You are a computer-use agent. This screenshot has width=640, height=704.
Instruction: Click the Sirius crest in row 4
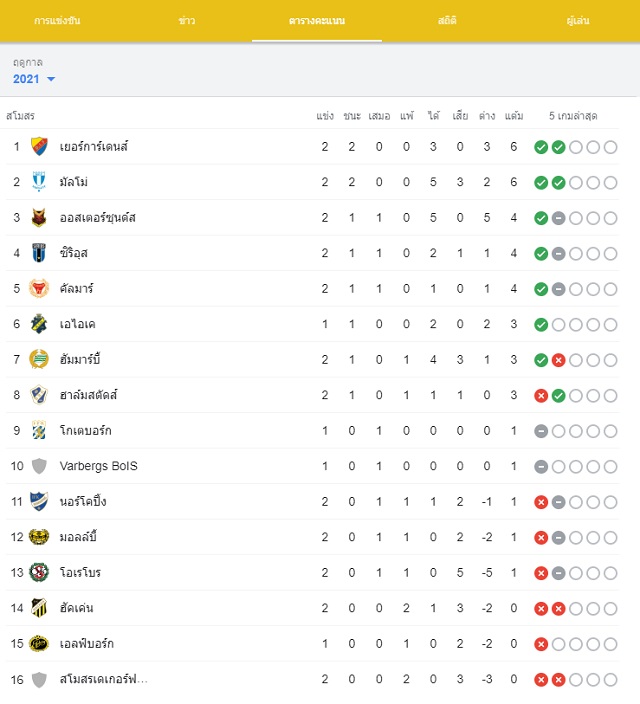point(39,253)
